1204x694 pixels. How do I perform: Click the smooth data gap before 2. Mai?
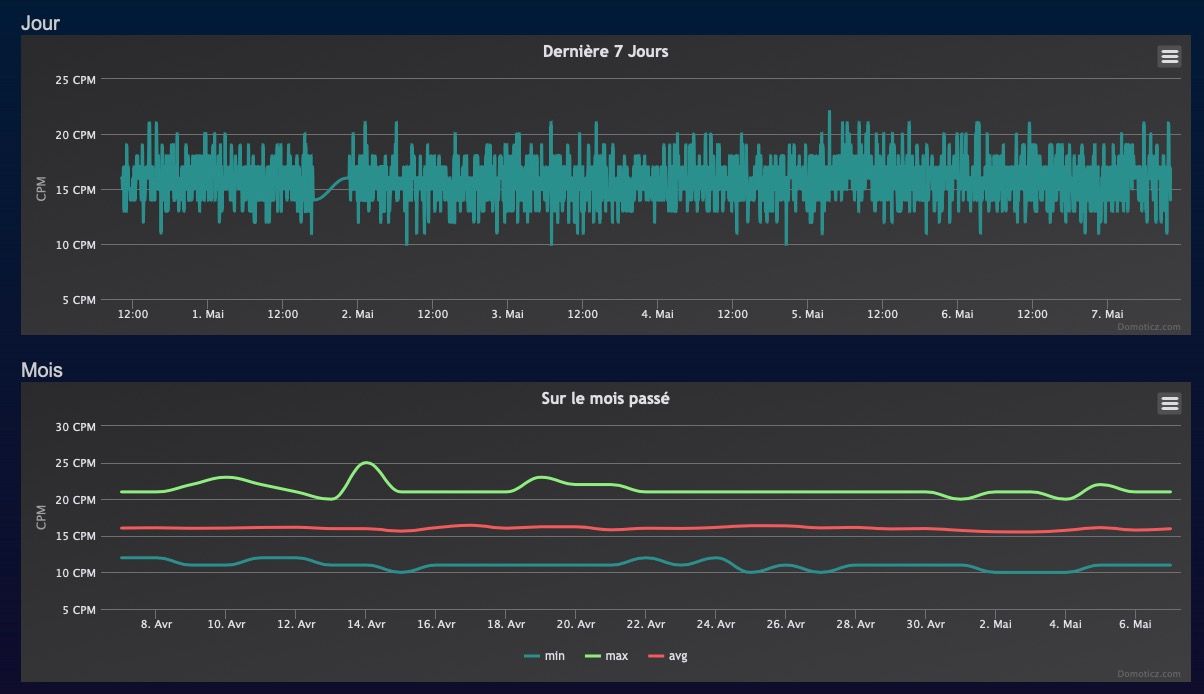coord(330,188)
